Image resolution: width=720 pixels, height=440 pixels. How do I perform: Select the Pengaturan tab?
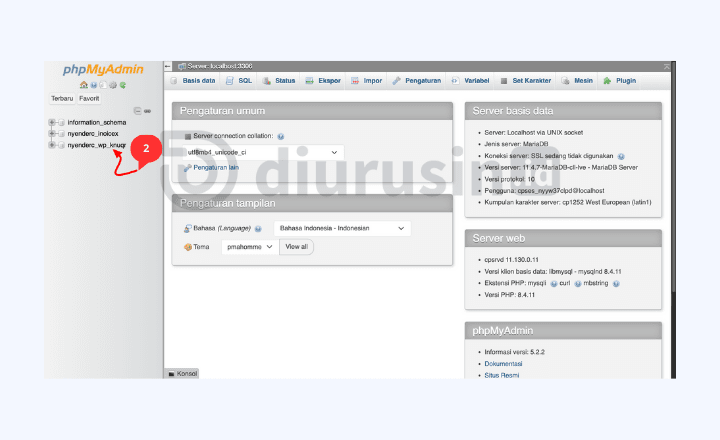pos(417,81)
